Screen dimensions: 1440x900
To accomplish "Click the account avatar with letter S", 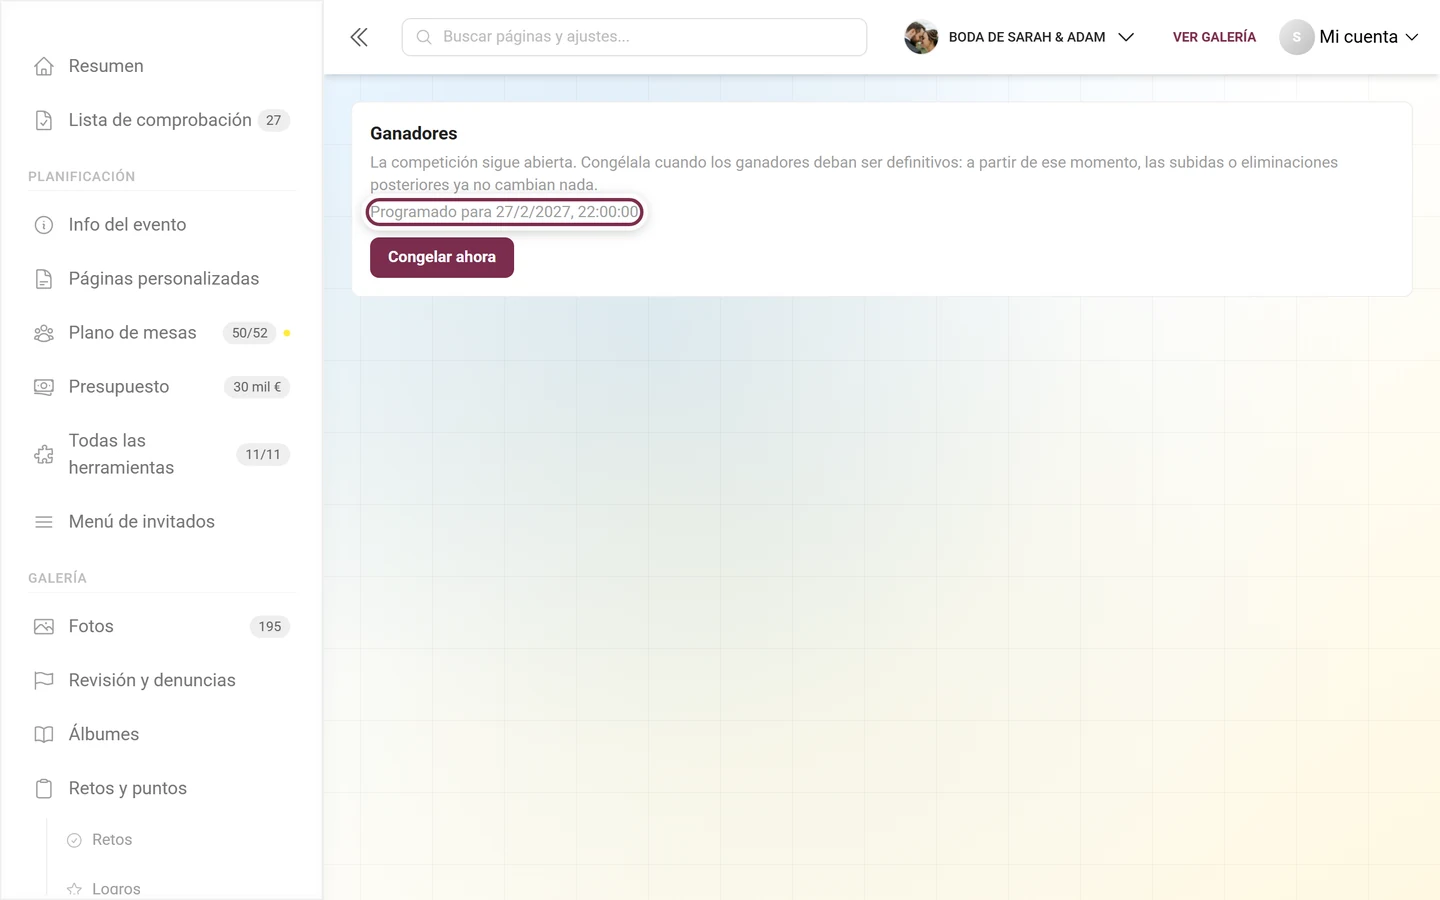I will click(1297, 37).
